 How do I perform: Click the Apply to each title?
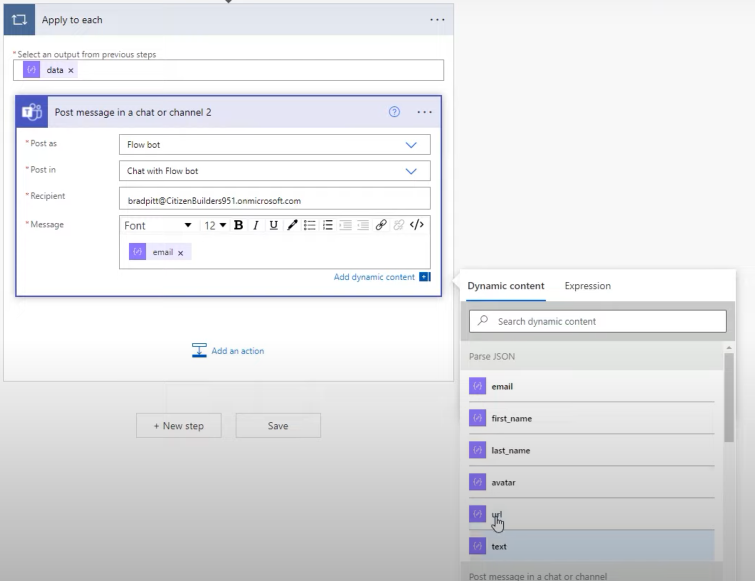[72, 20]
